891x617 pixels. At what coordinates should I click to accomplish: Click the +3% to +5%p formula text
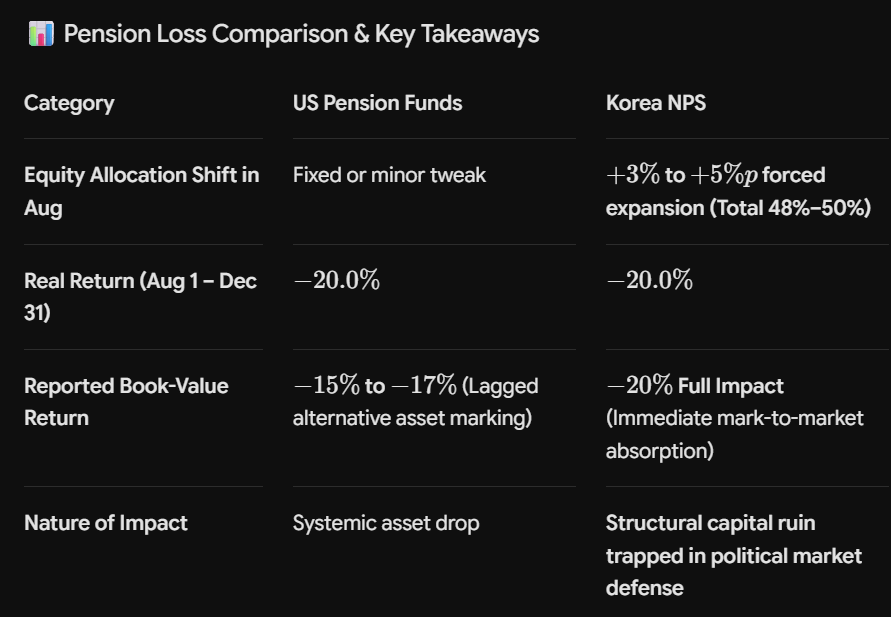[682, 174]
